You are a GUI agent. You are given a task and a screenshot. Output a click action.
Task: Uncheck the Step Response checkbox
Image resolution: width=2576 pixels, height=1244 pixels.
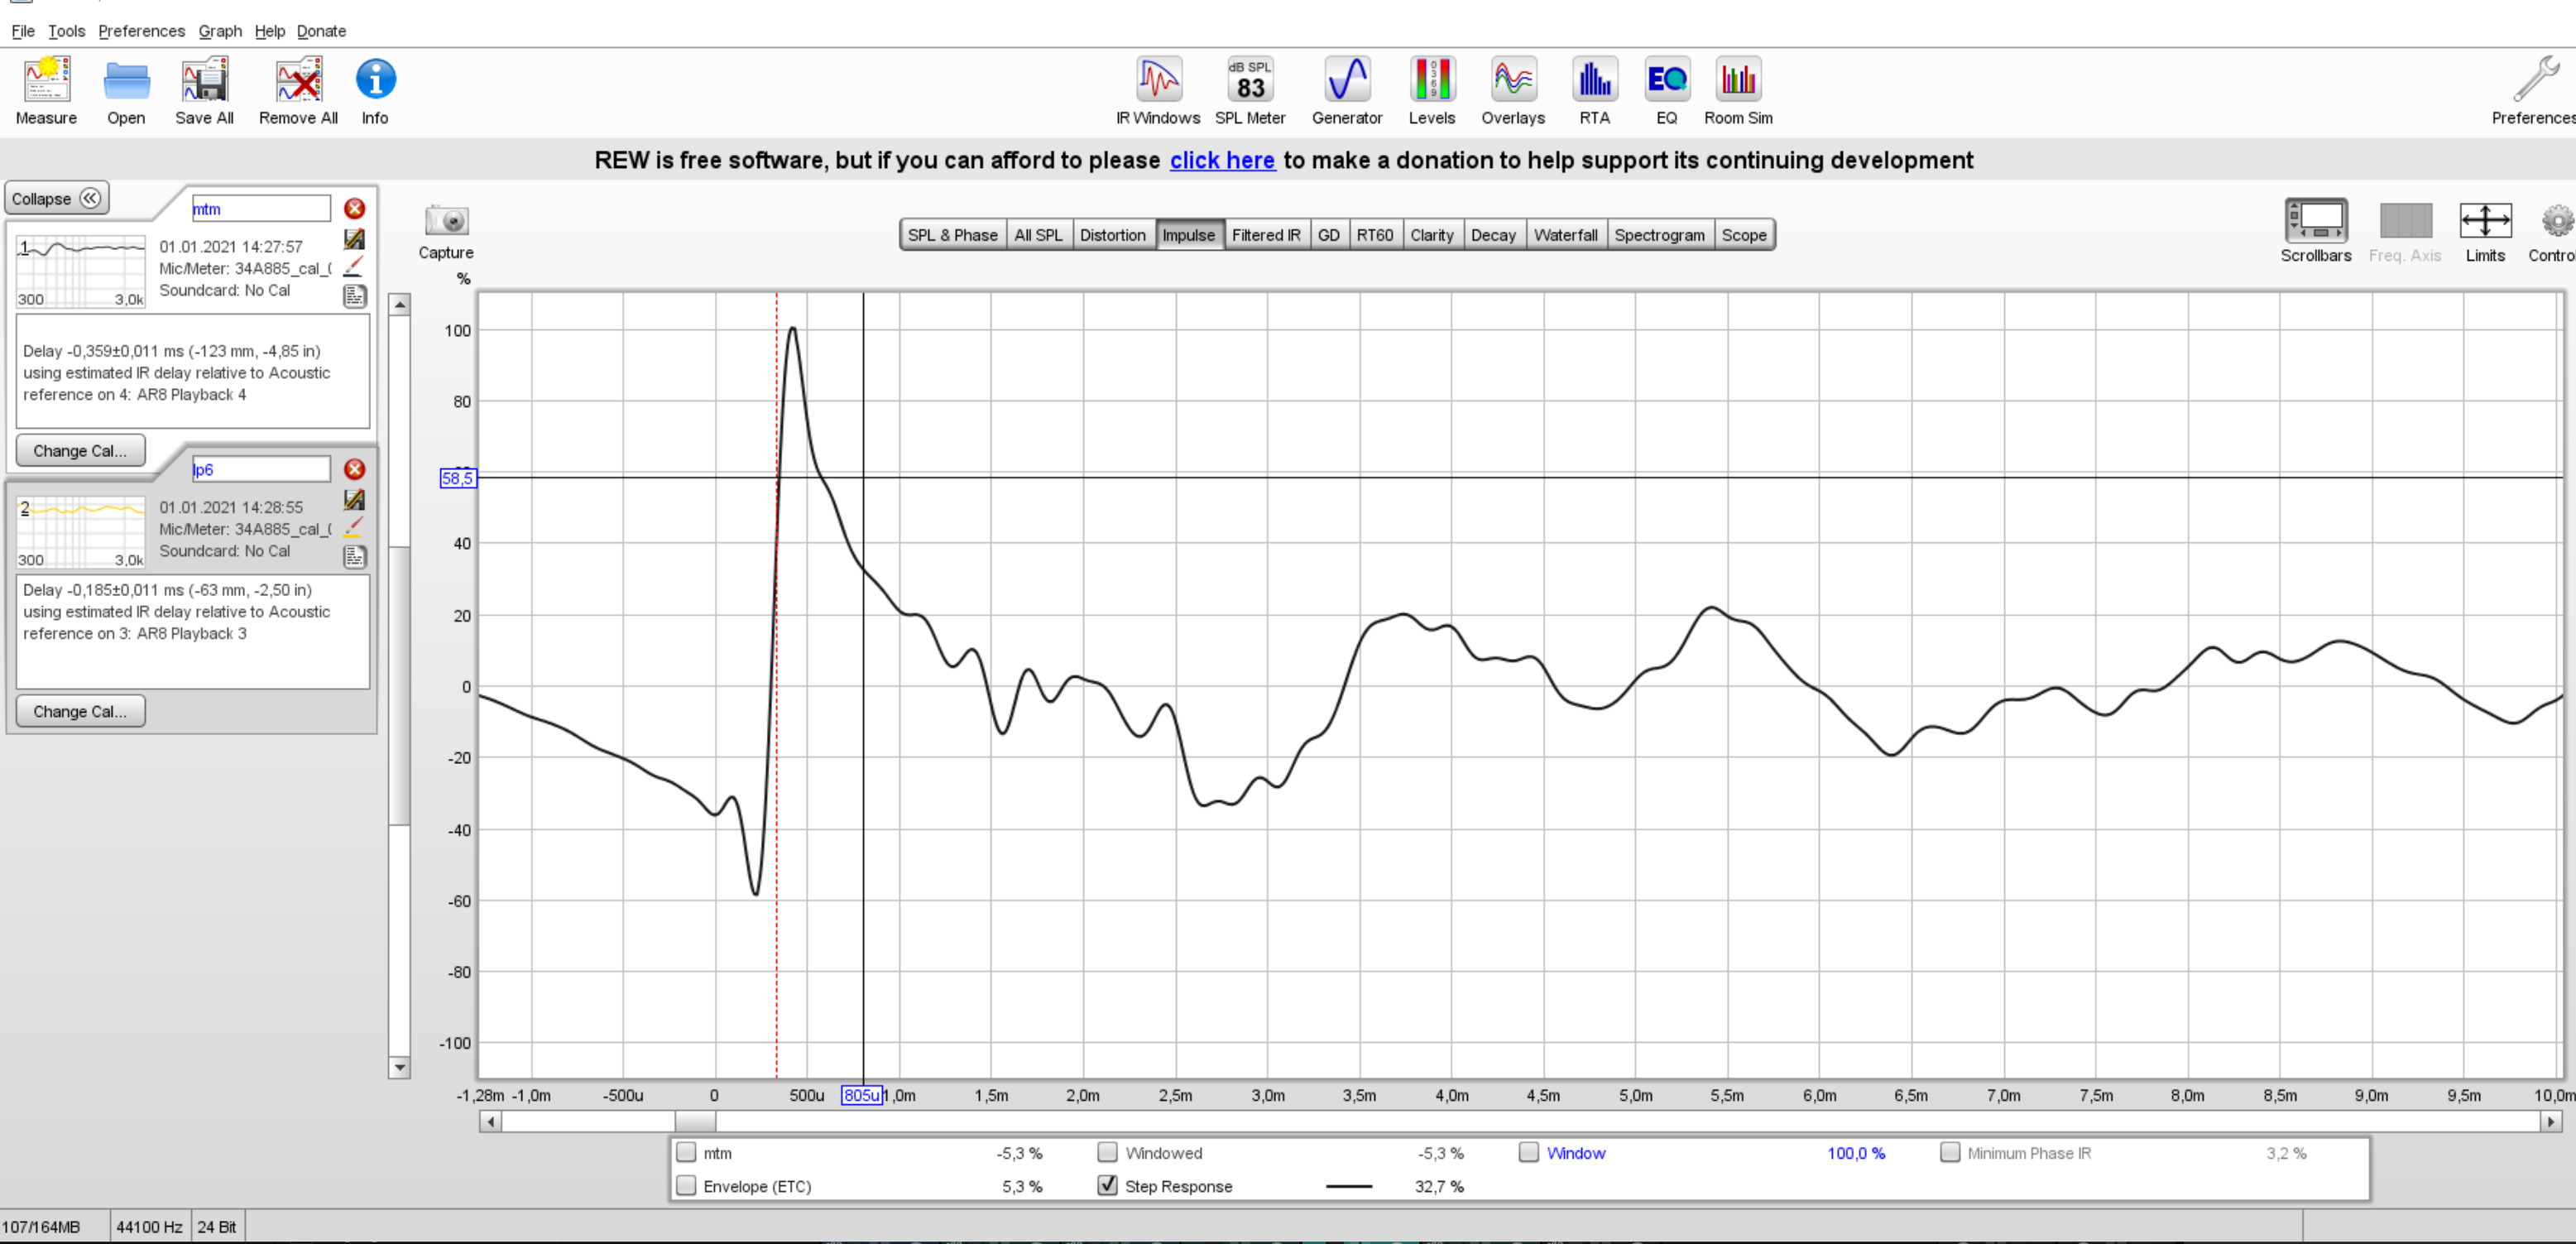[x=1107, y=1185]
